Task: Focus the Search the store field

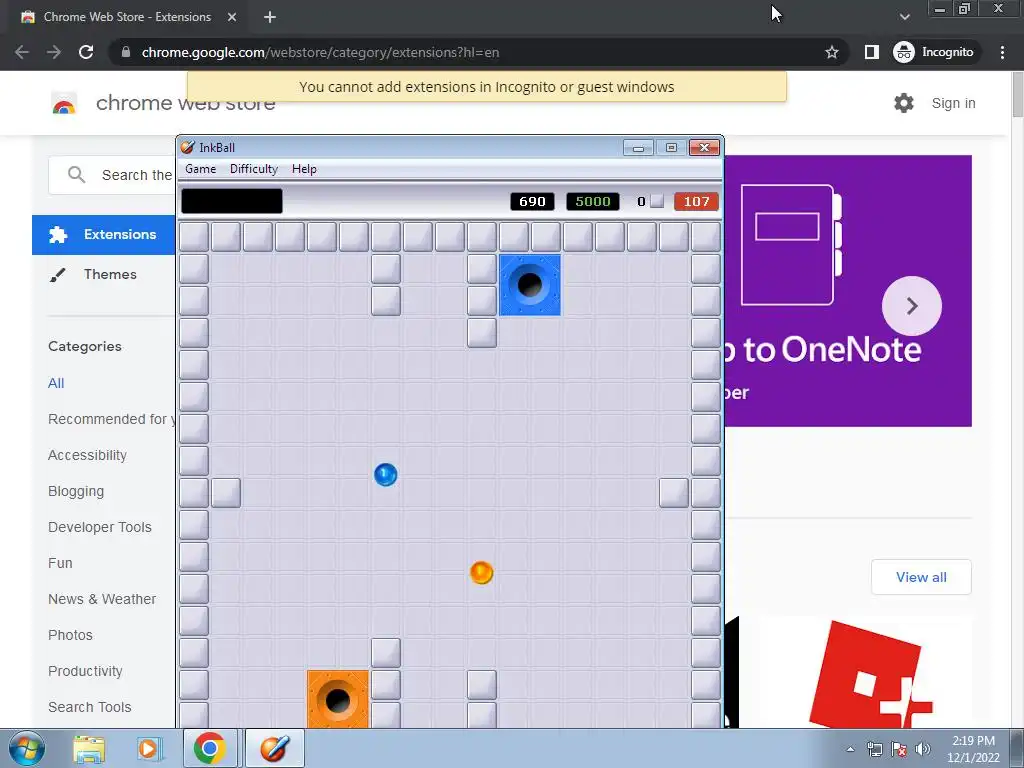Action: pyautogui.click(x=112, y=175)
